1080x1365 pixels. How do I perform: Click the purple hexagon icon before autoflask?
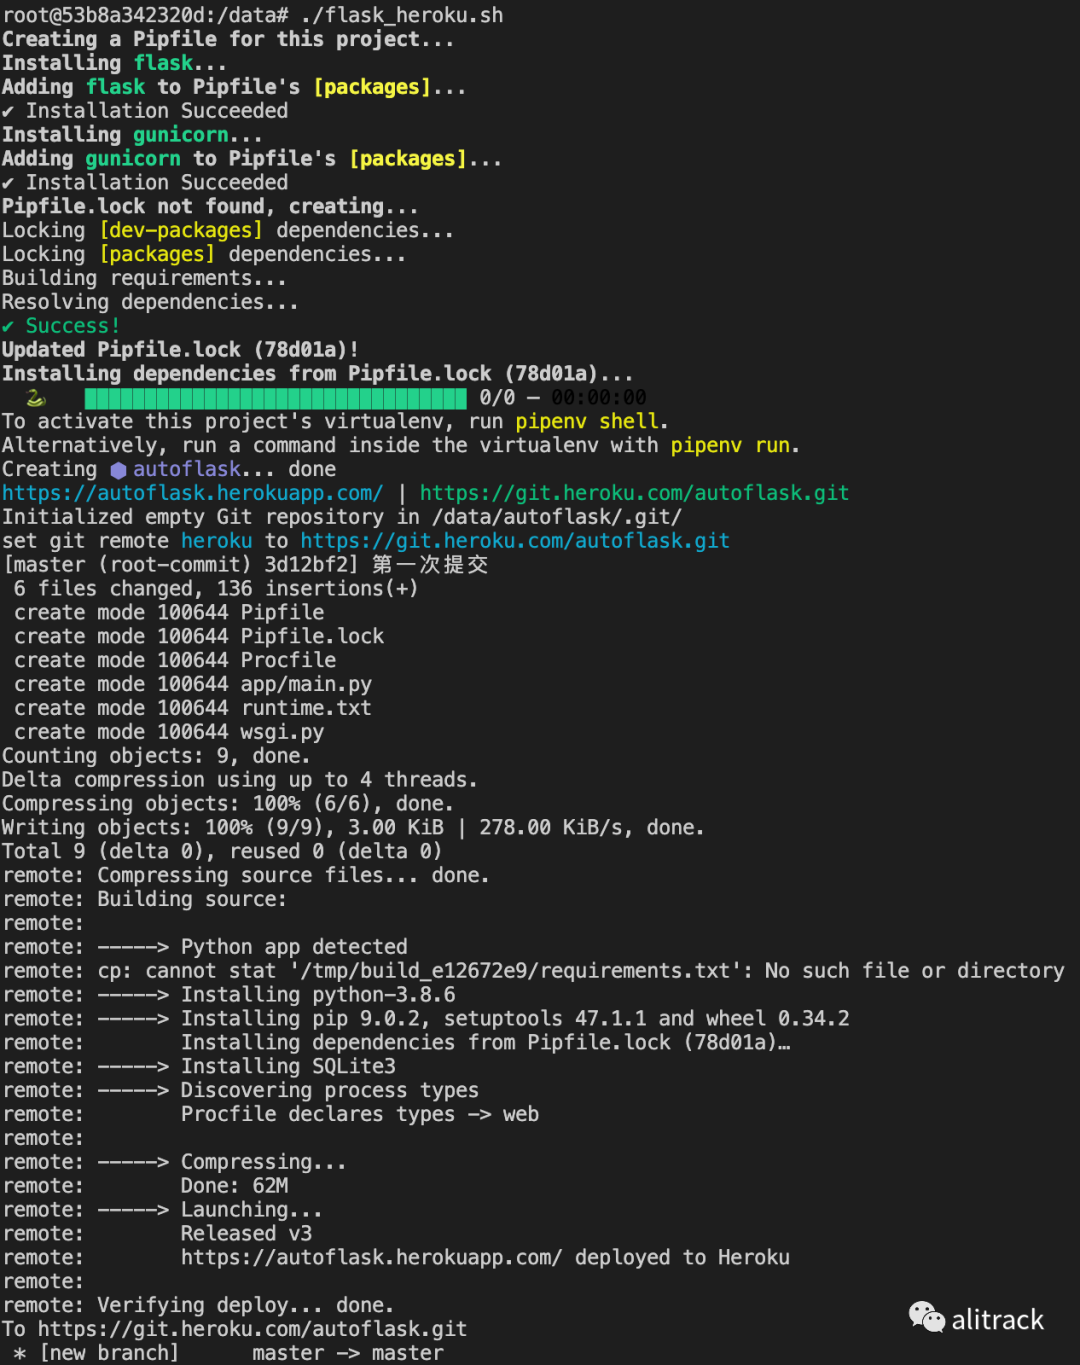pyautogui.click(x=119, y=469)
